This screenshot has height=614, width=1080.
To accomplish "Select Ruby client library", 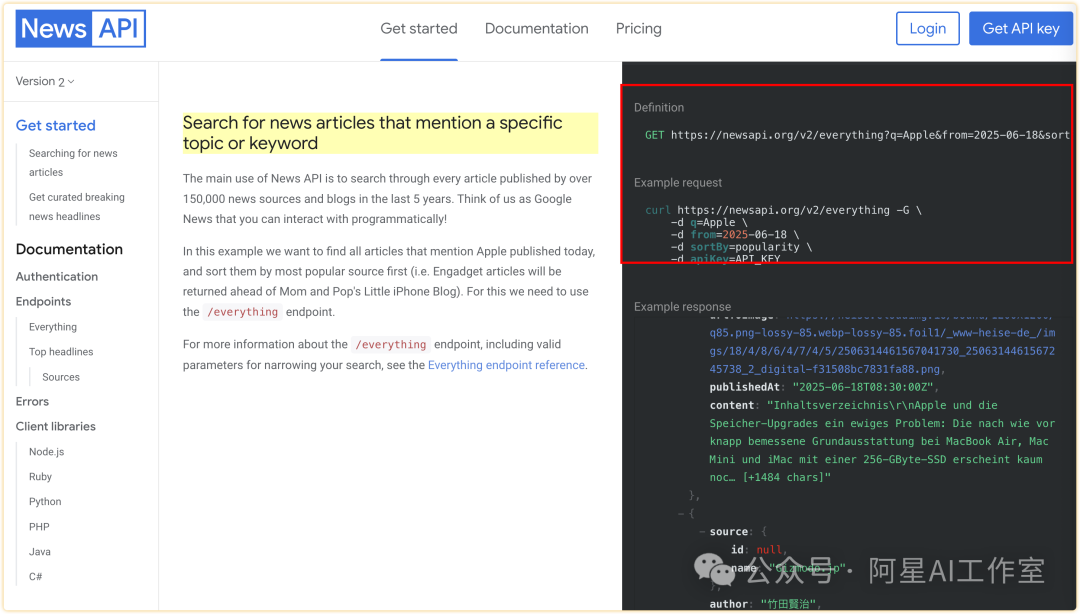I will [40, 476].
